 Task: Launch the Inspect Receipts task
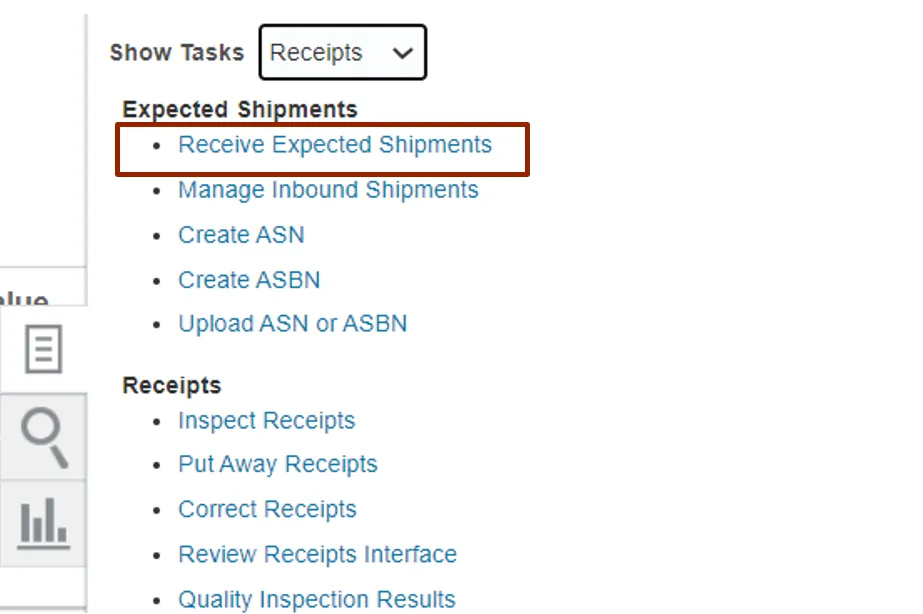coord(266,421)
